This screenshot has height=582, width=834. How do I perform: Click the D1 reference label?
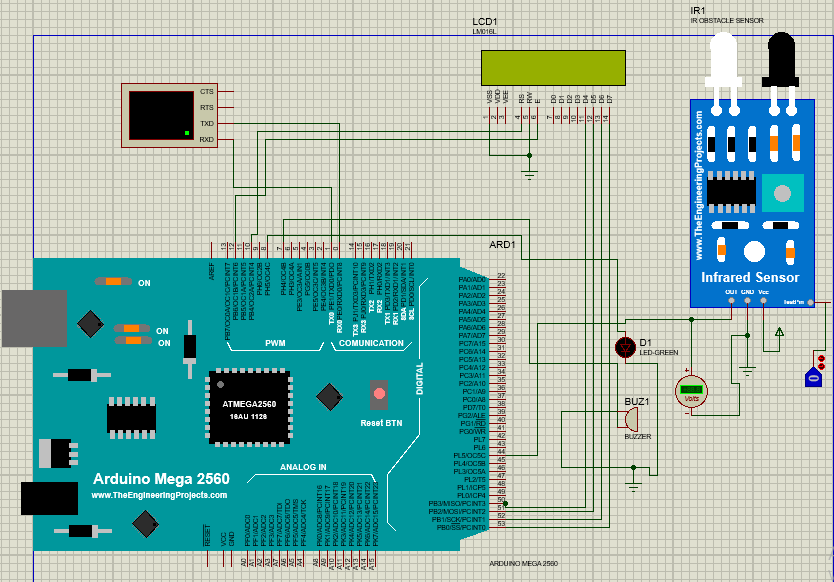(645, 343)
